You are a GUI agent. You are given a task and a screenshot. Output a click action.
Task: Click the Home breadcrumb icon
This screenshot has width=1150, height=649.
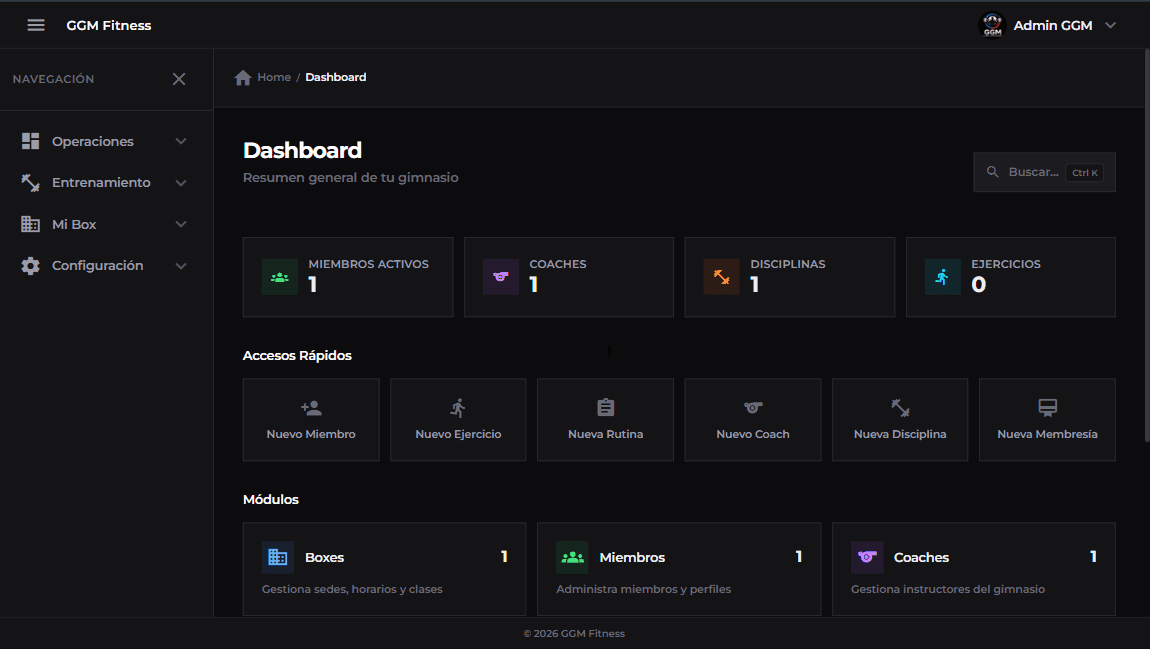243,78
